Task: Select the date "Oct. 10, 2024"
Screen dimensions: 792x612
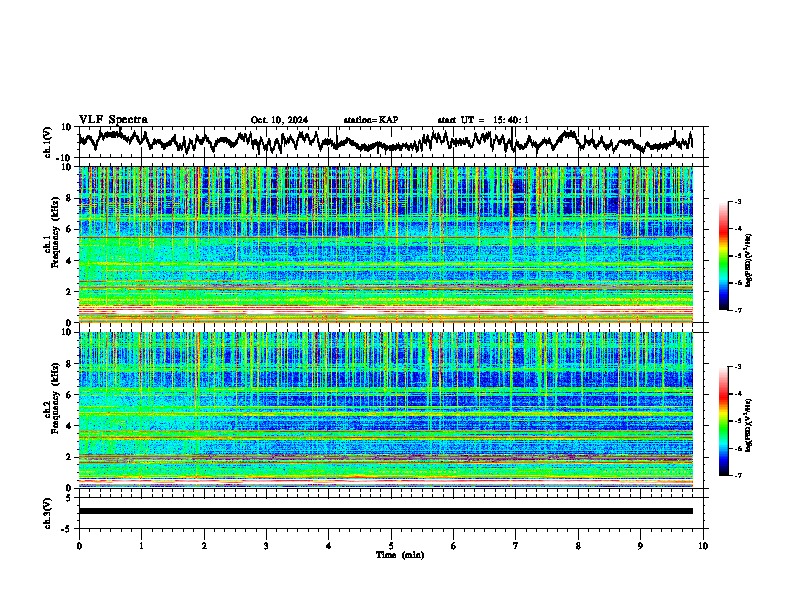Action: click(x=279, y=120)
